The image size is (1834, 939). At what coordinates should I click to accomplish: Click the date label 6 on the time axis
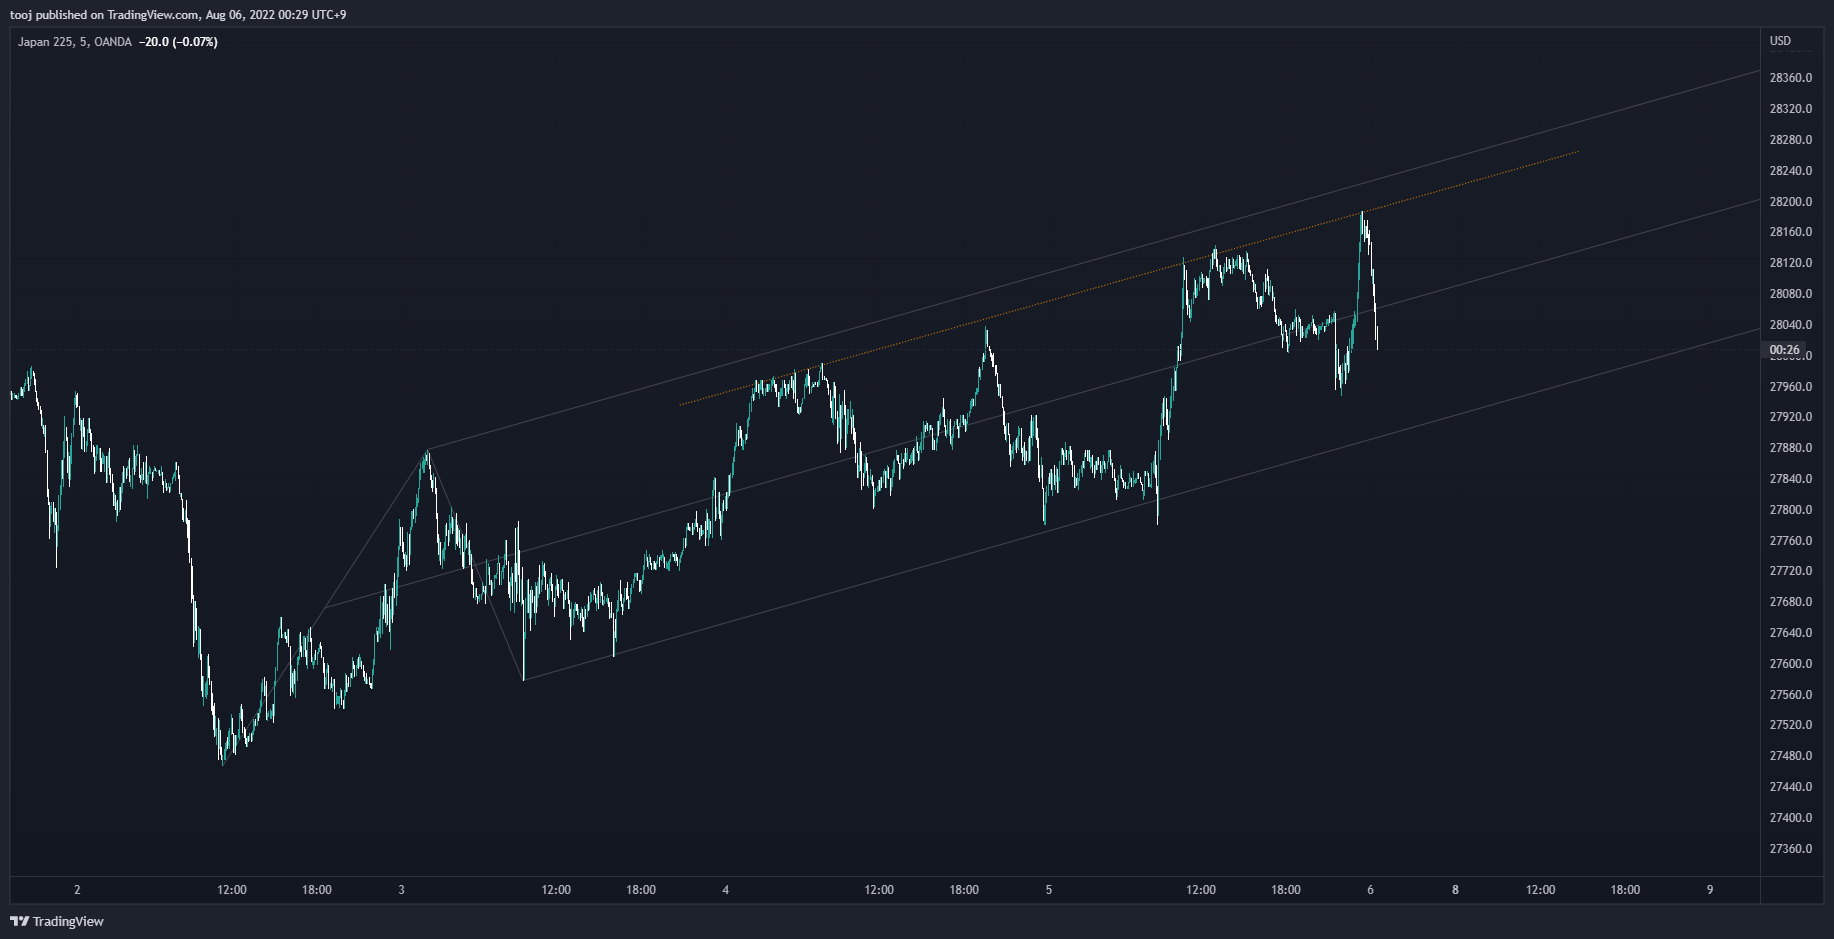(x=1371, y=890)
